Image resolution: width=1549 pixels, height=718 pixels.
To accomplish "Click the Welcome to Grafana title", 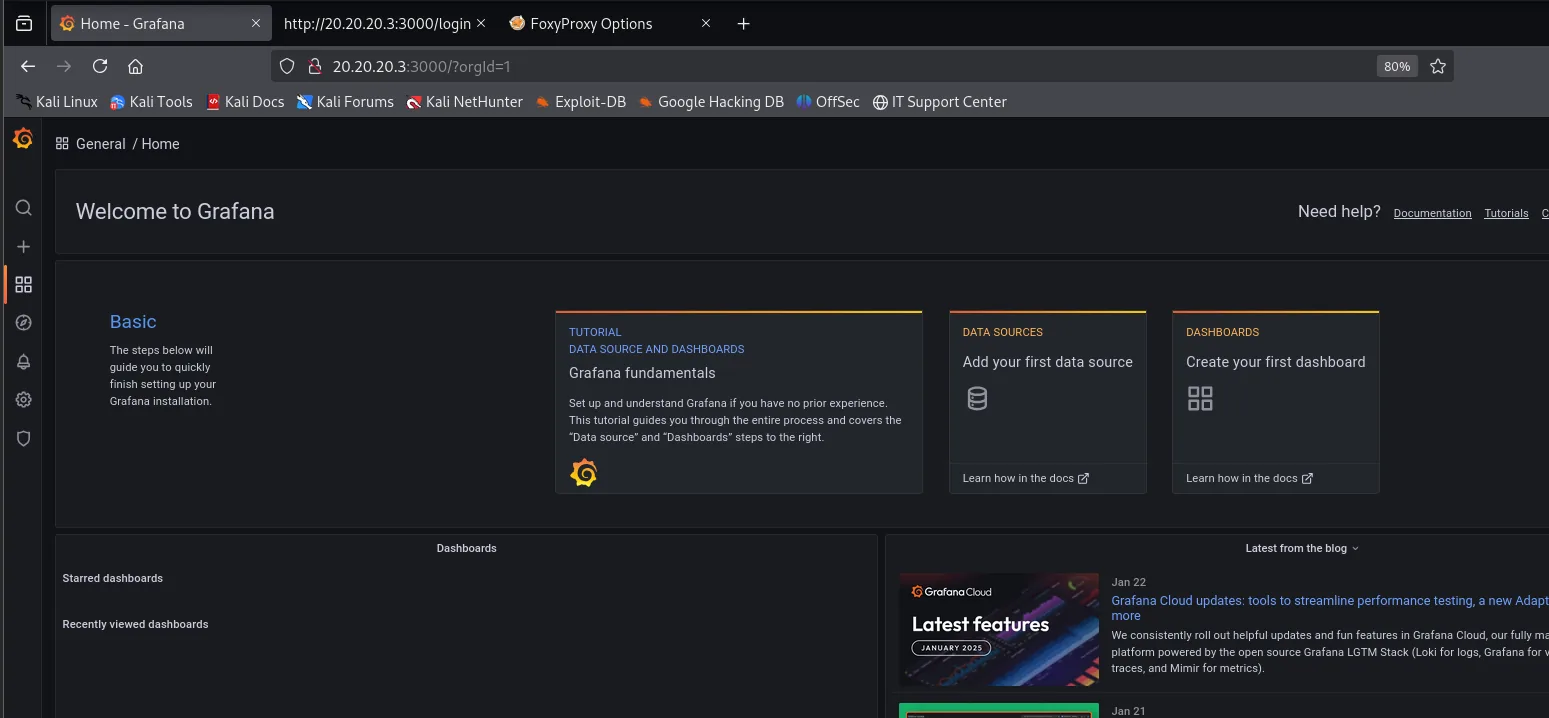I will [175, 211].
